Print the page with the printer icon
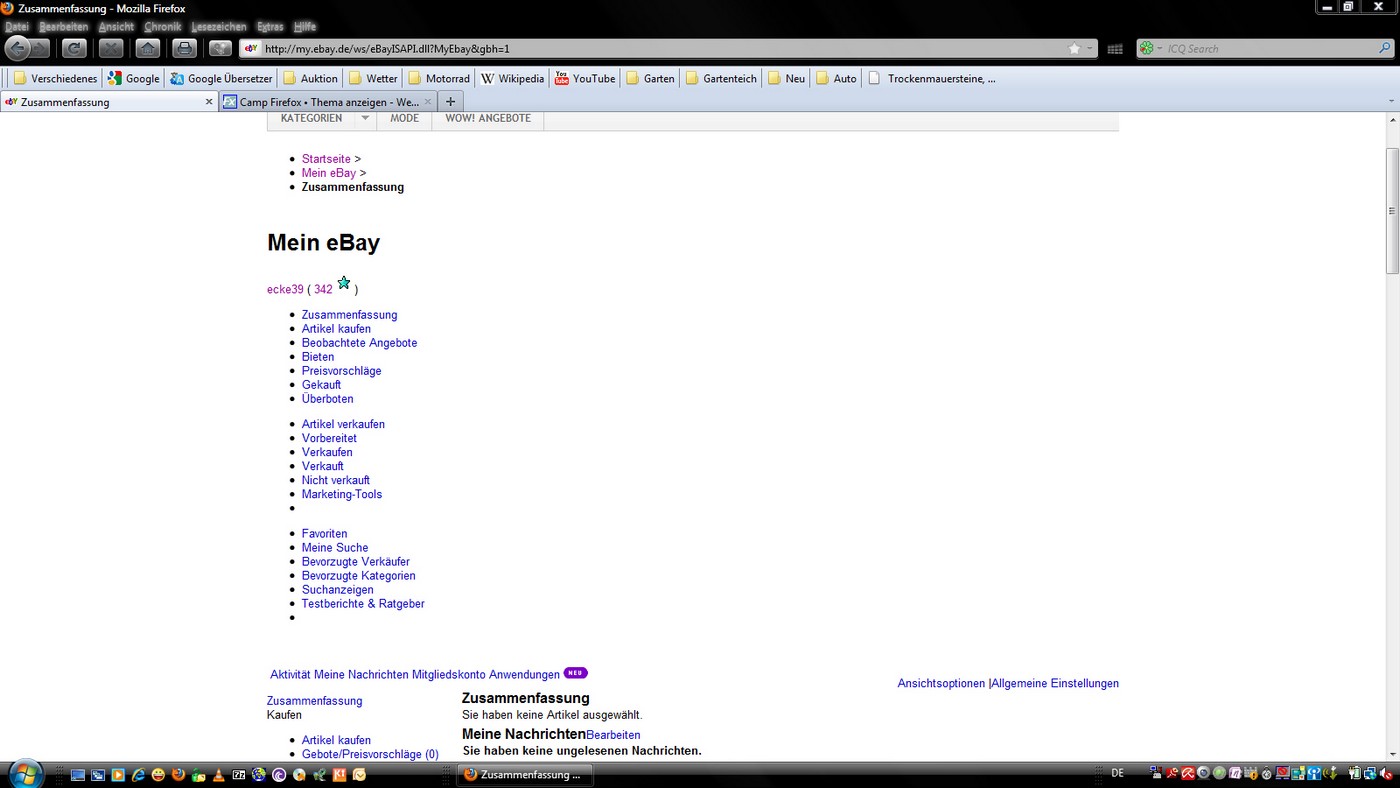The height and width of the screenshot is (788, 1400). point(185,48)
